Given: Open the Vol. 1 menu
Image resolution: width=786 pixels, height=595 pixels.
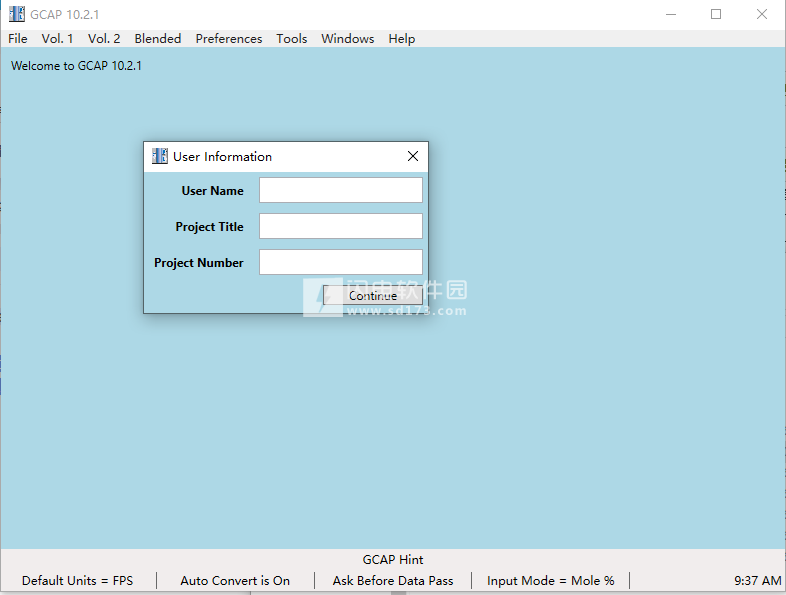Looking at the screenshot, I should pos(57,39).
